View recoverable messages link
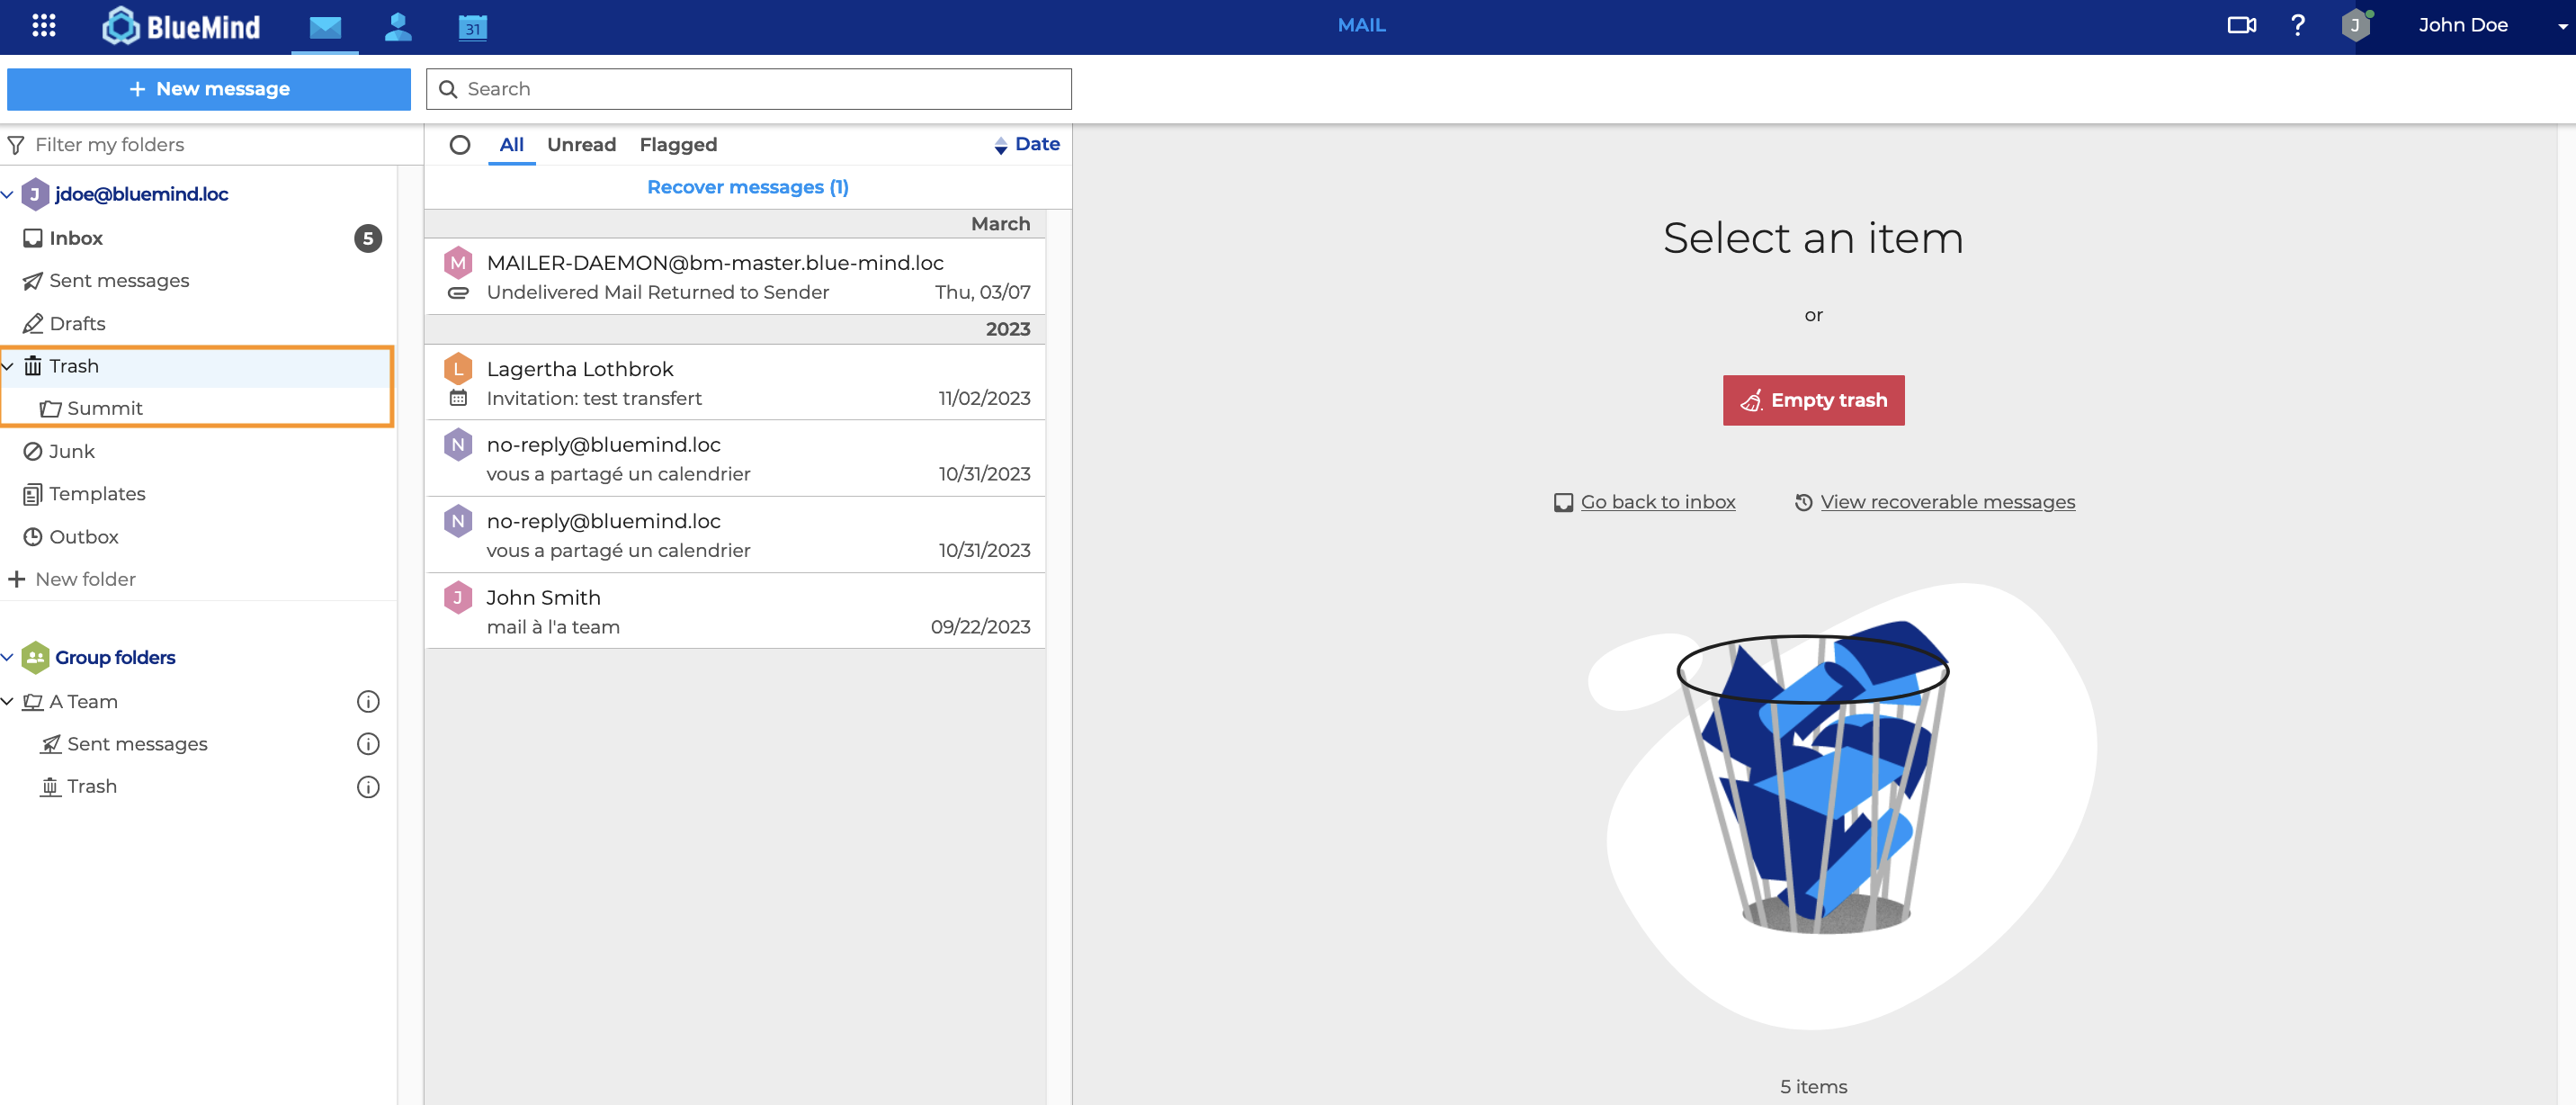 (x=1934, y=502)
